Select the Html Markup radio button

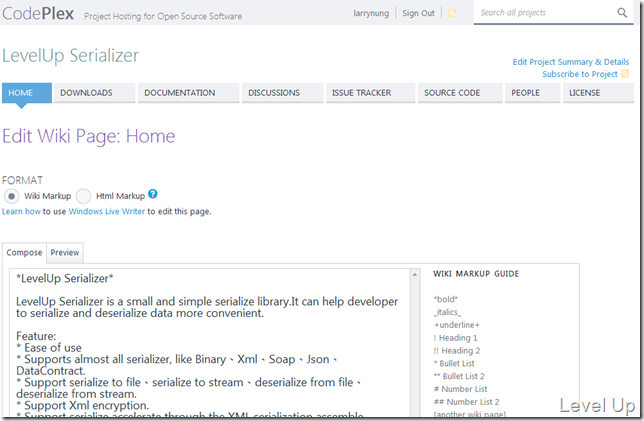pos(83,196)
